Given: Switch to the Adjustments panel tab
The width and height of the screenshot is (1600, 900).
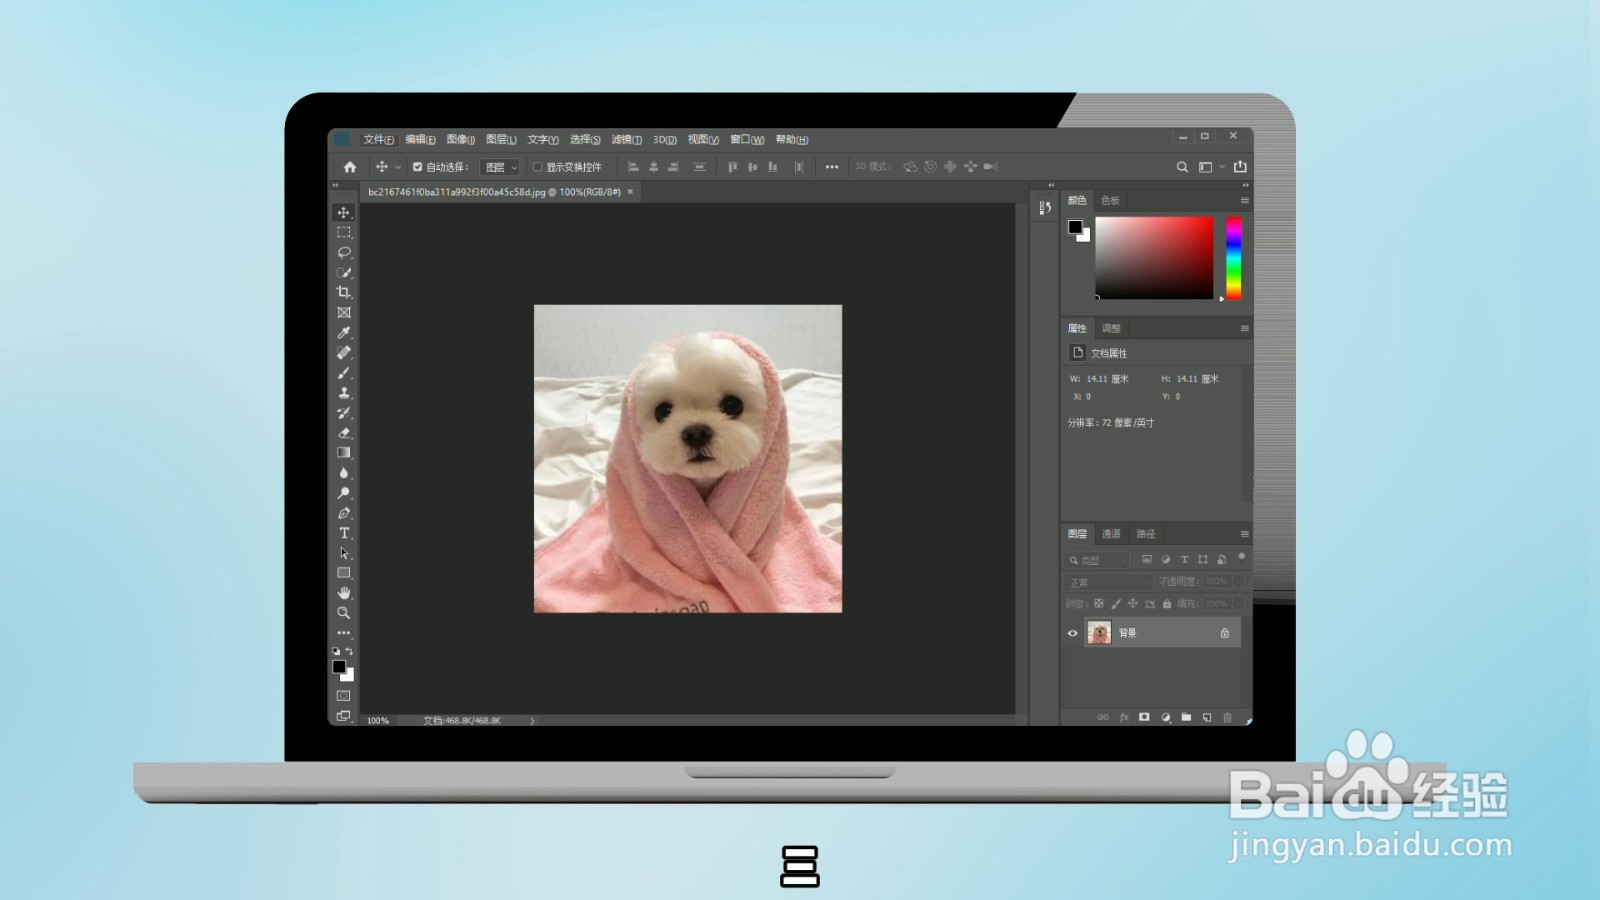Looking at the screenshot, I should click(1111, 328).
